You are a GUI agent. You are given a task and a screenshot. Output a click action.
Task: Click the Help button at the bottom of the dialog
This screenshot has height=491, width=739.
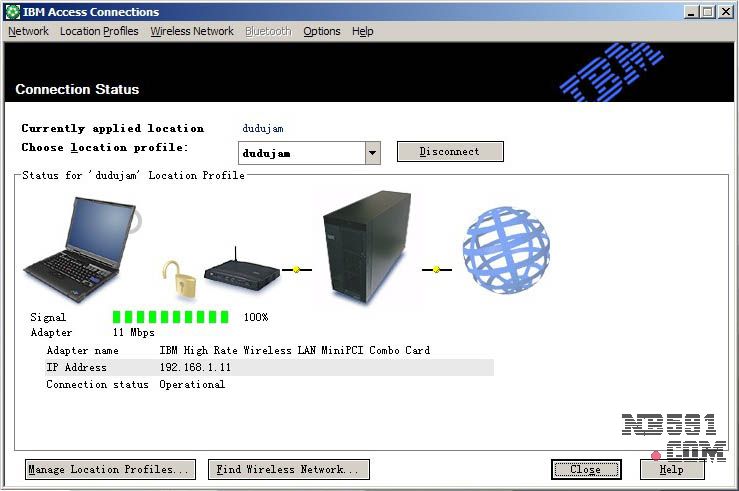pyautogui.click(x=672, y=469)
